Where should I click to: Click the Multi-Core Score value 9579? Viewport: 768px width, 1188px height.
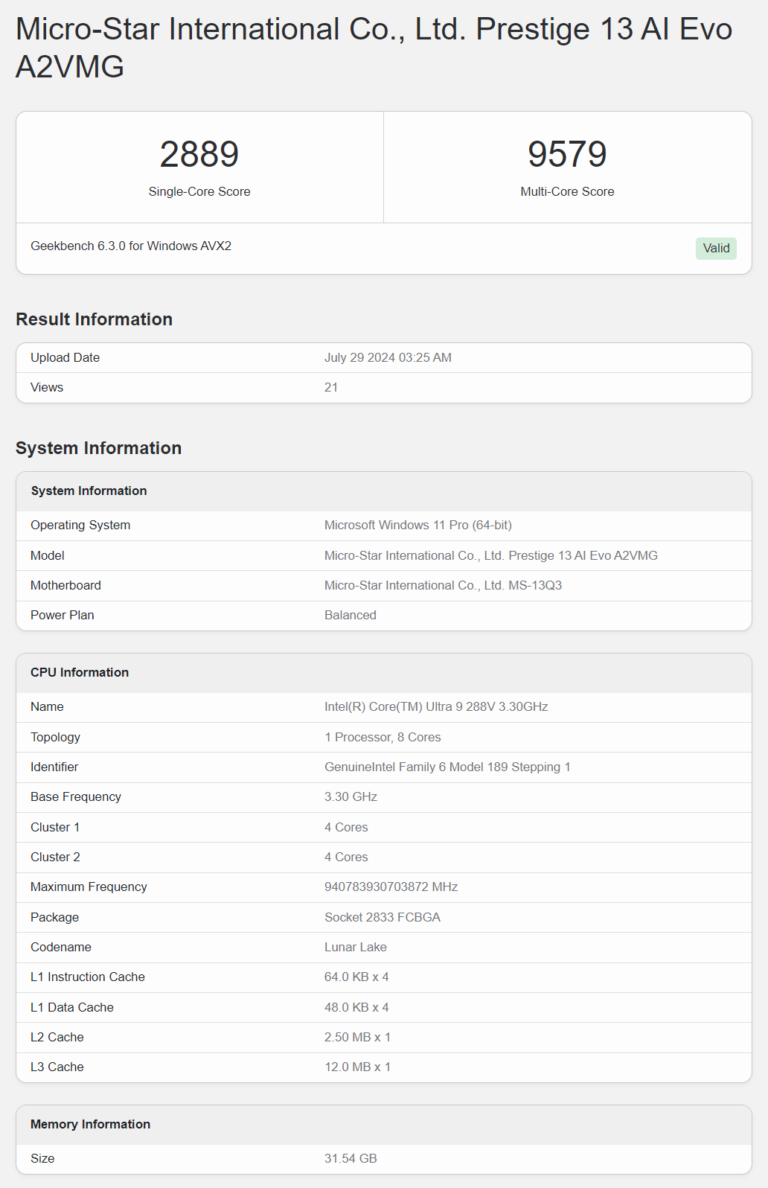567,154
